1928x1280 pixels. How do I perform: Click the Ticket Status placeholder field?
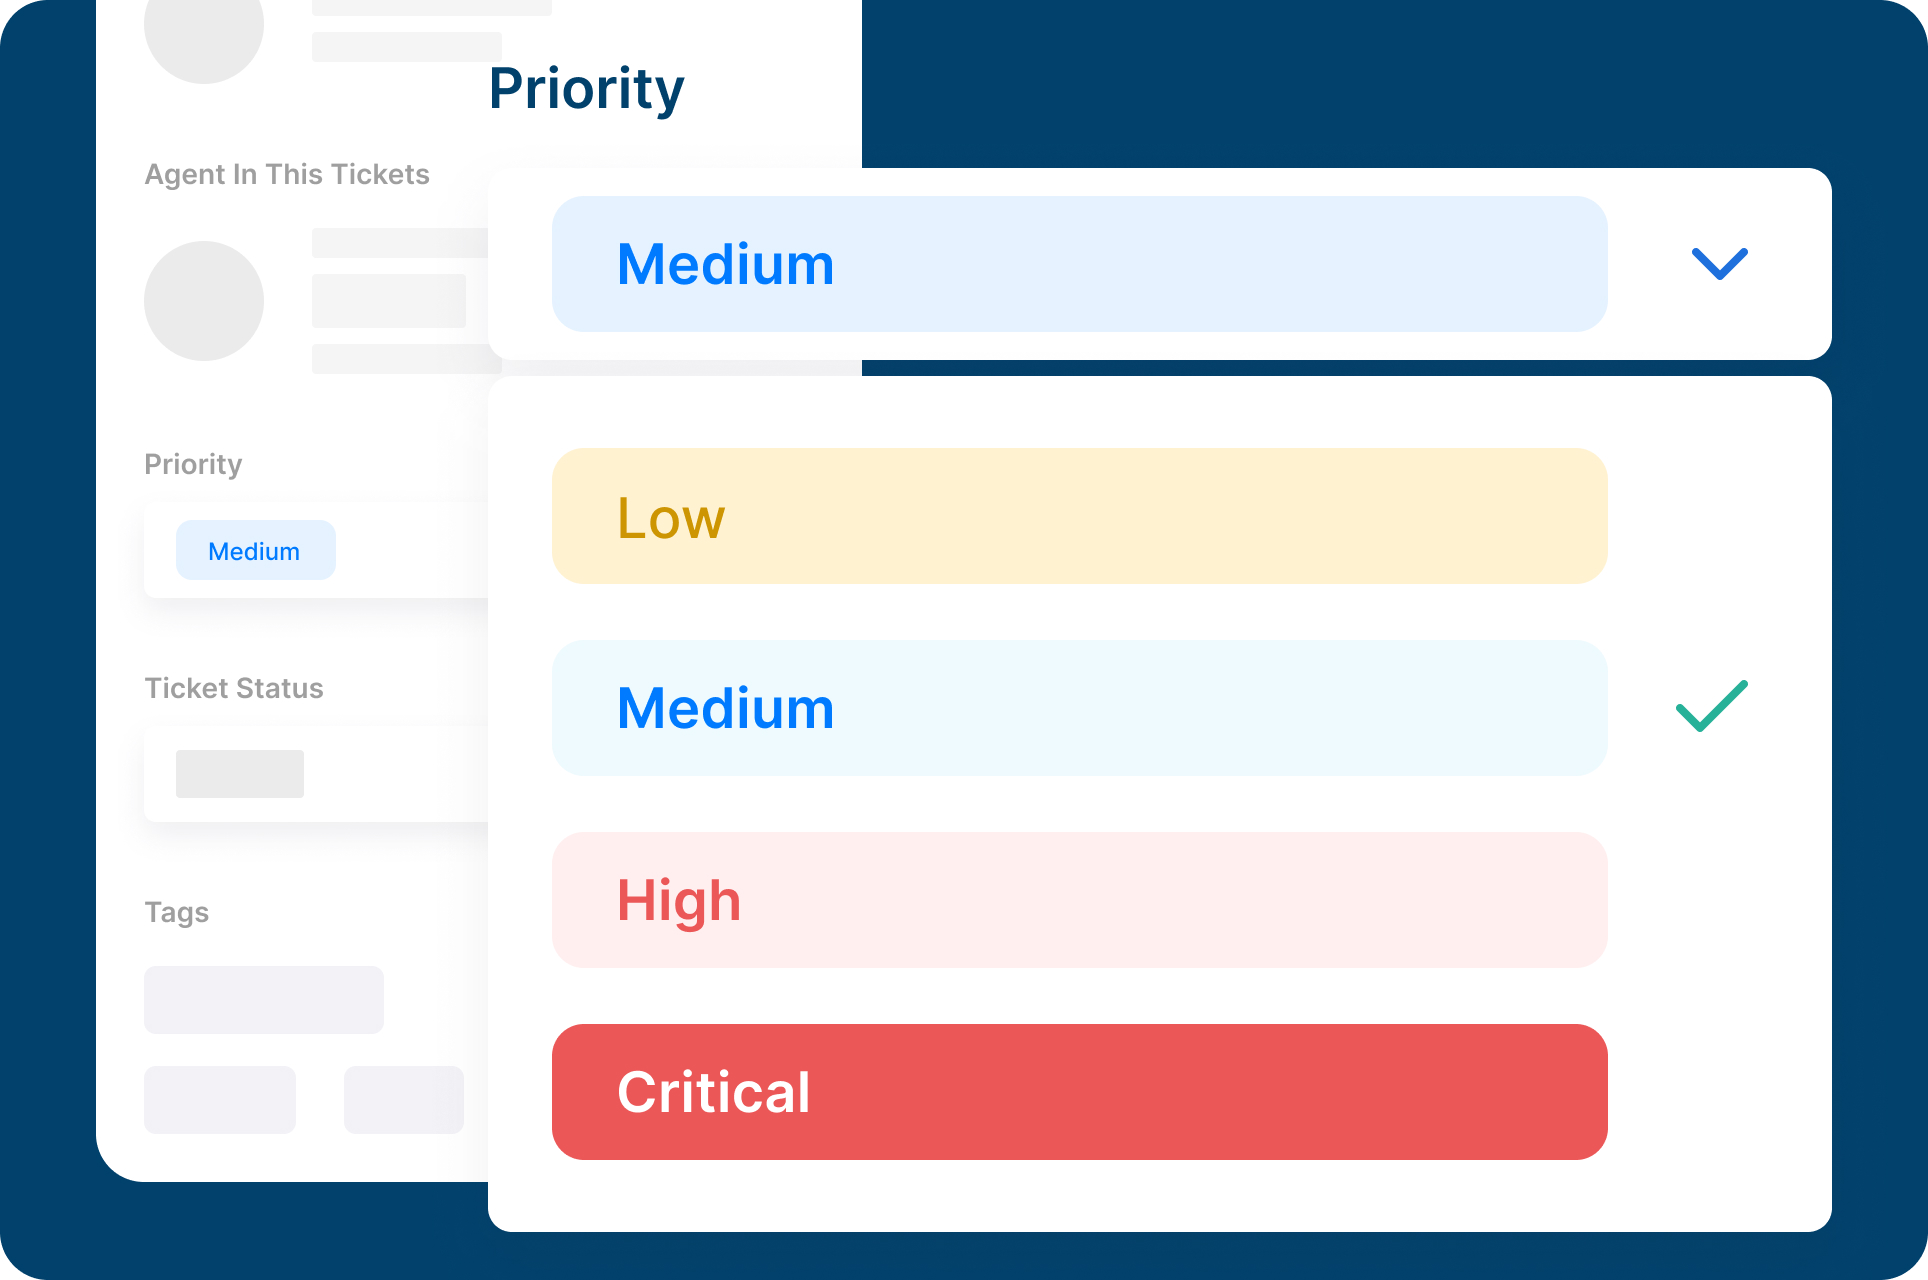click(238, 773)
